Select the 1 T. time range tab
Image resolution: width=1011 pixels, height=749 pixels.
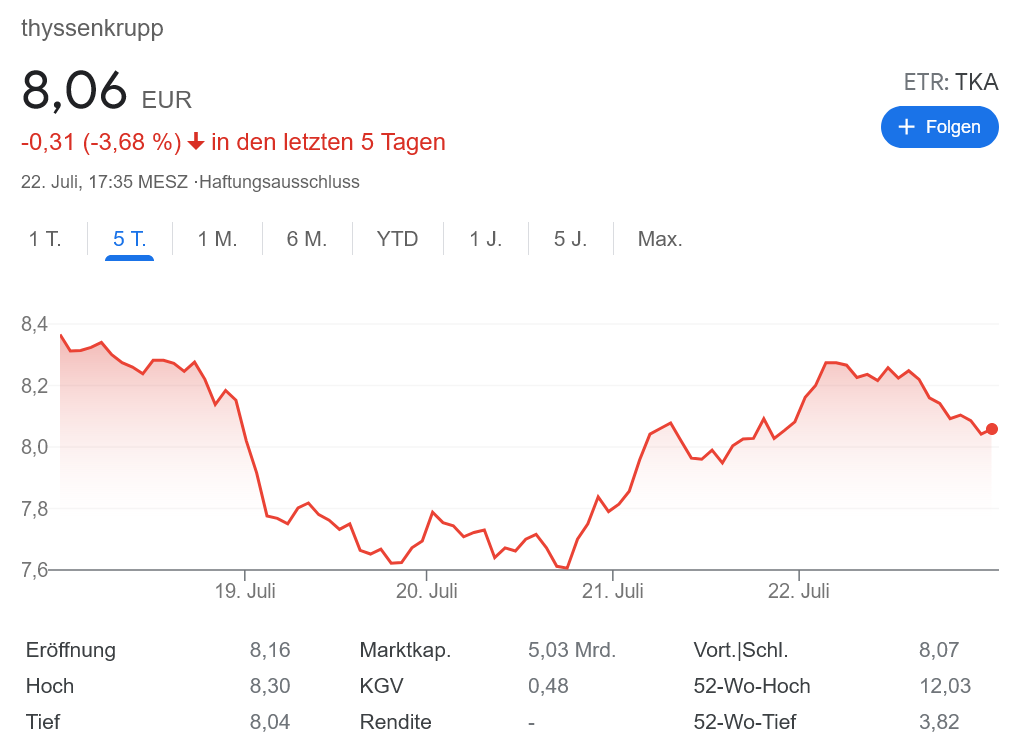[45, 239]
